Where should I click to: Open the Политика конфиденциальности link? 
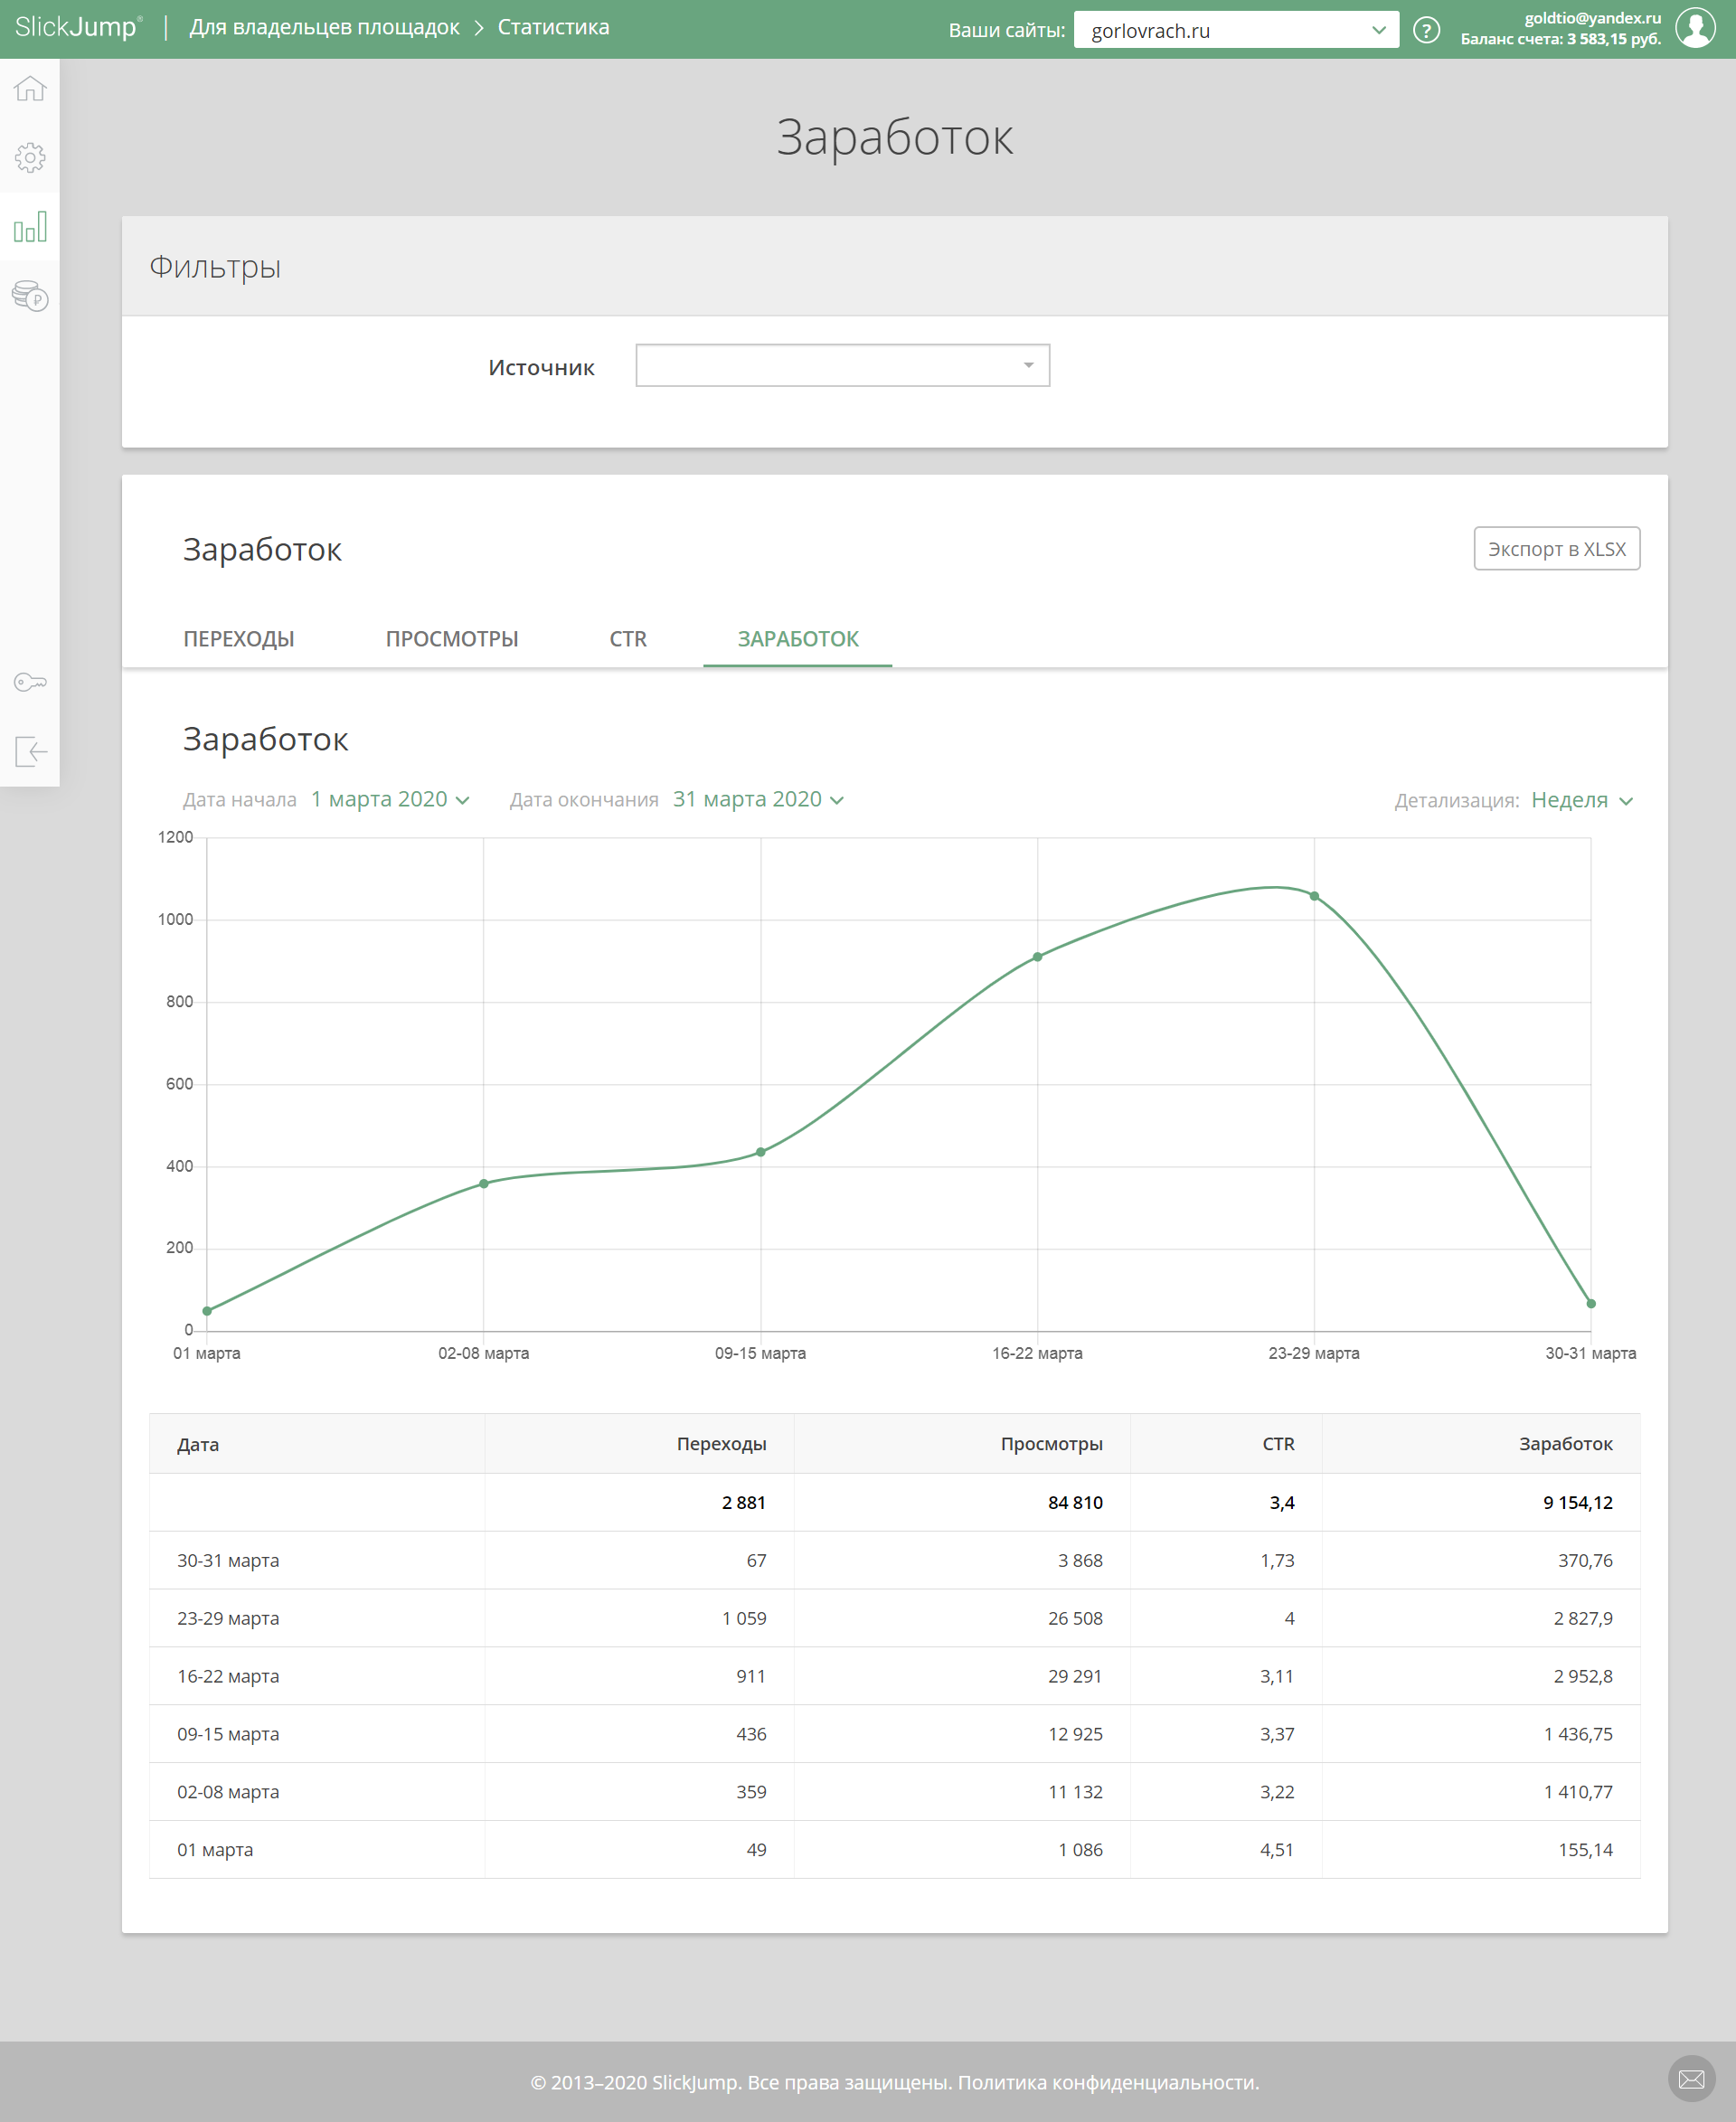coord(1106,2082)
